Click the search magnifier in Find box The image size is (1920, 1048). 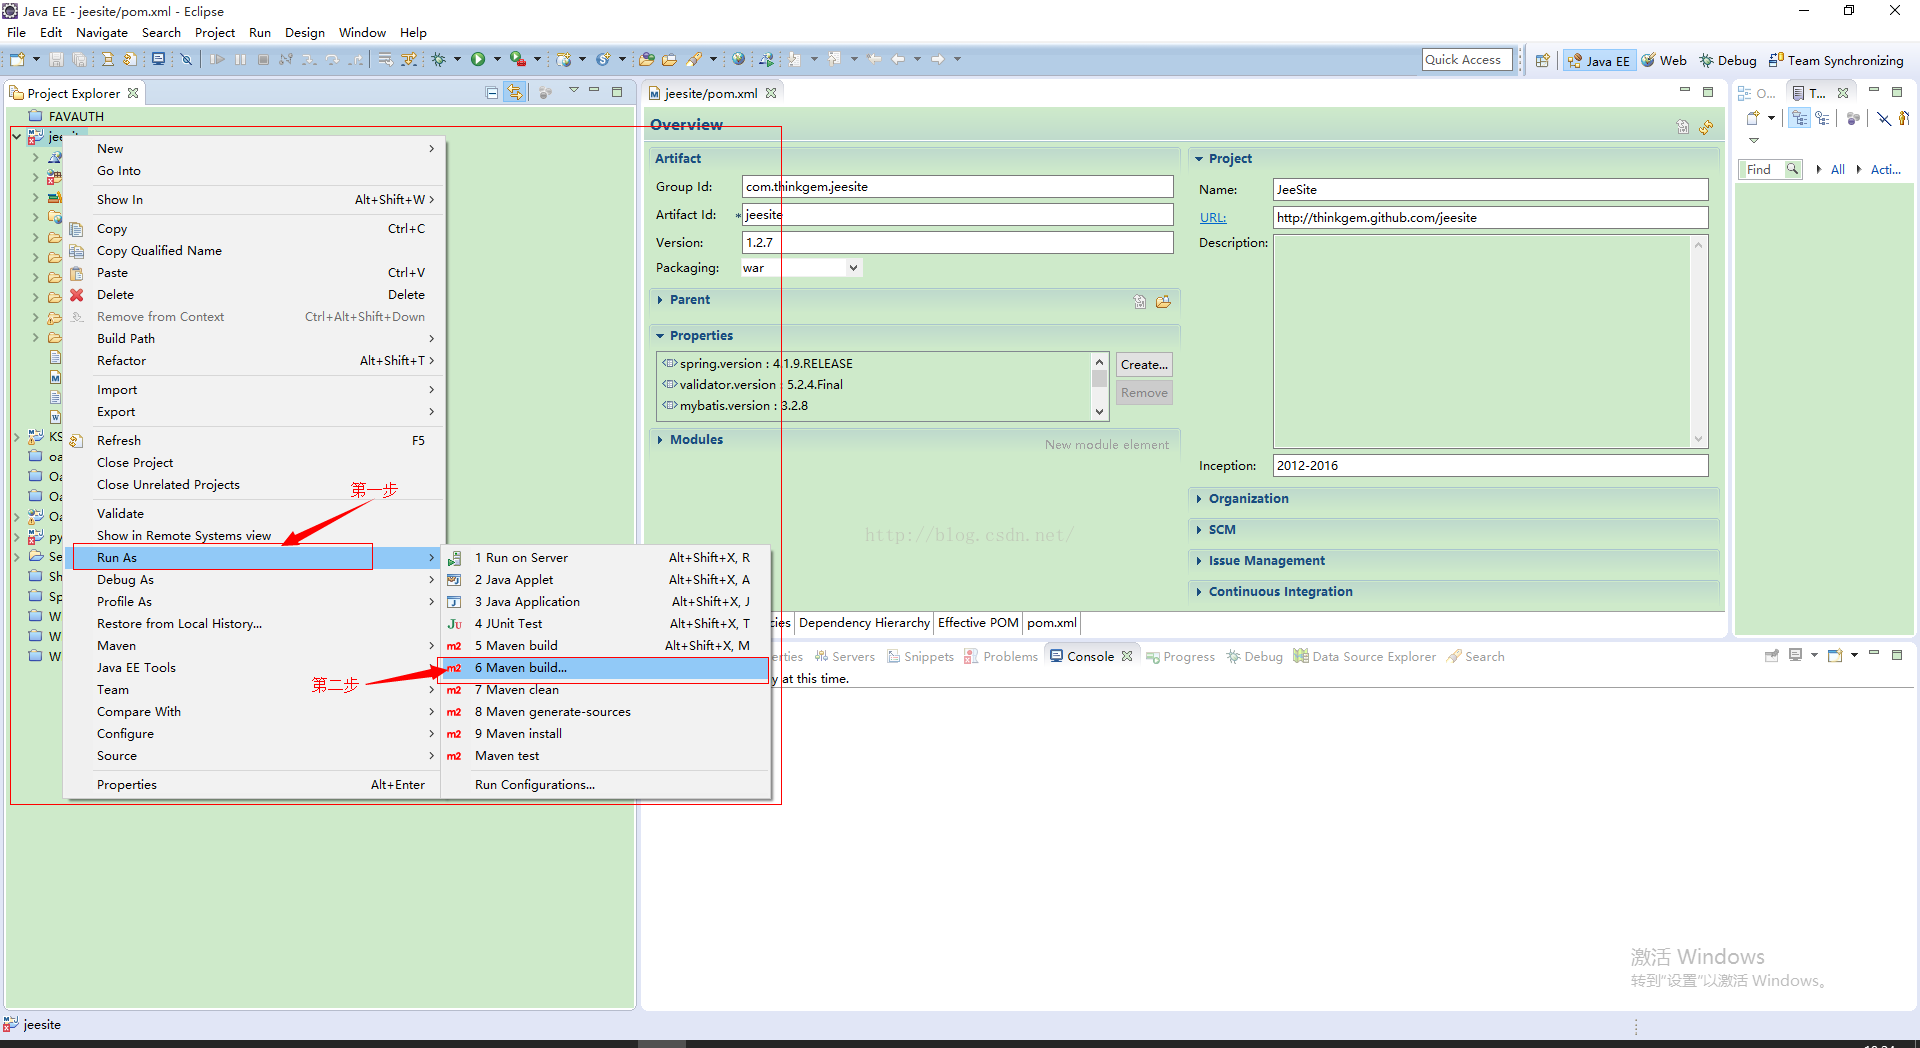(1793, 169)
